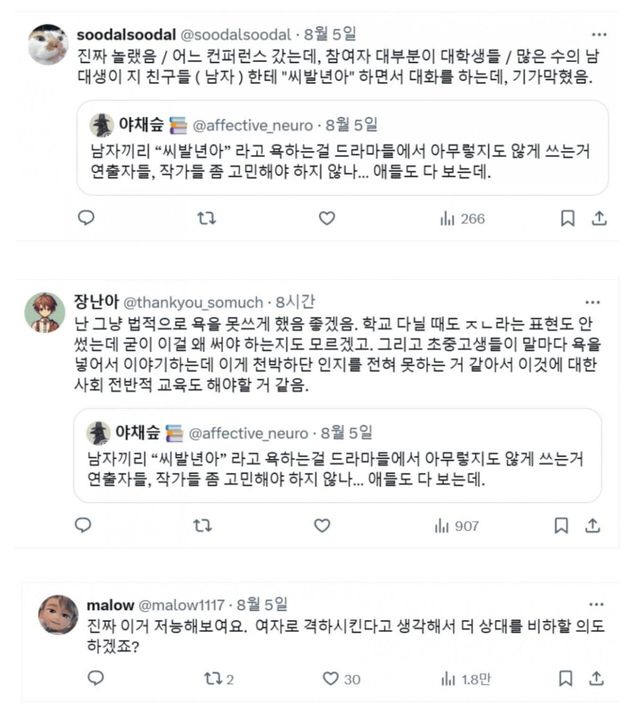Retweet malow's post with 2 retweets
Image resolution: width=640 pixels, height=725 pixels.
click(x=218, y=679)
